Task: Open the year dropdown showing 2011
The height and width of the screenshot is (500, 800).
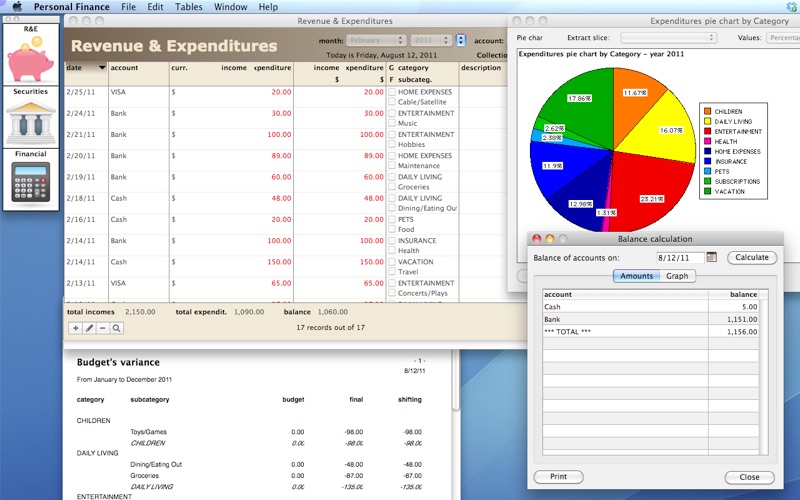Action: pyautogui.click(x=431, y=40)
